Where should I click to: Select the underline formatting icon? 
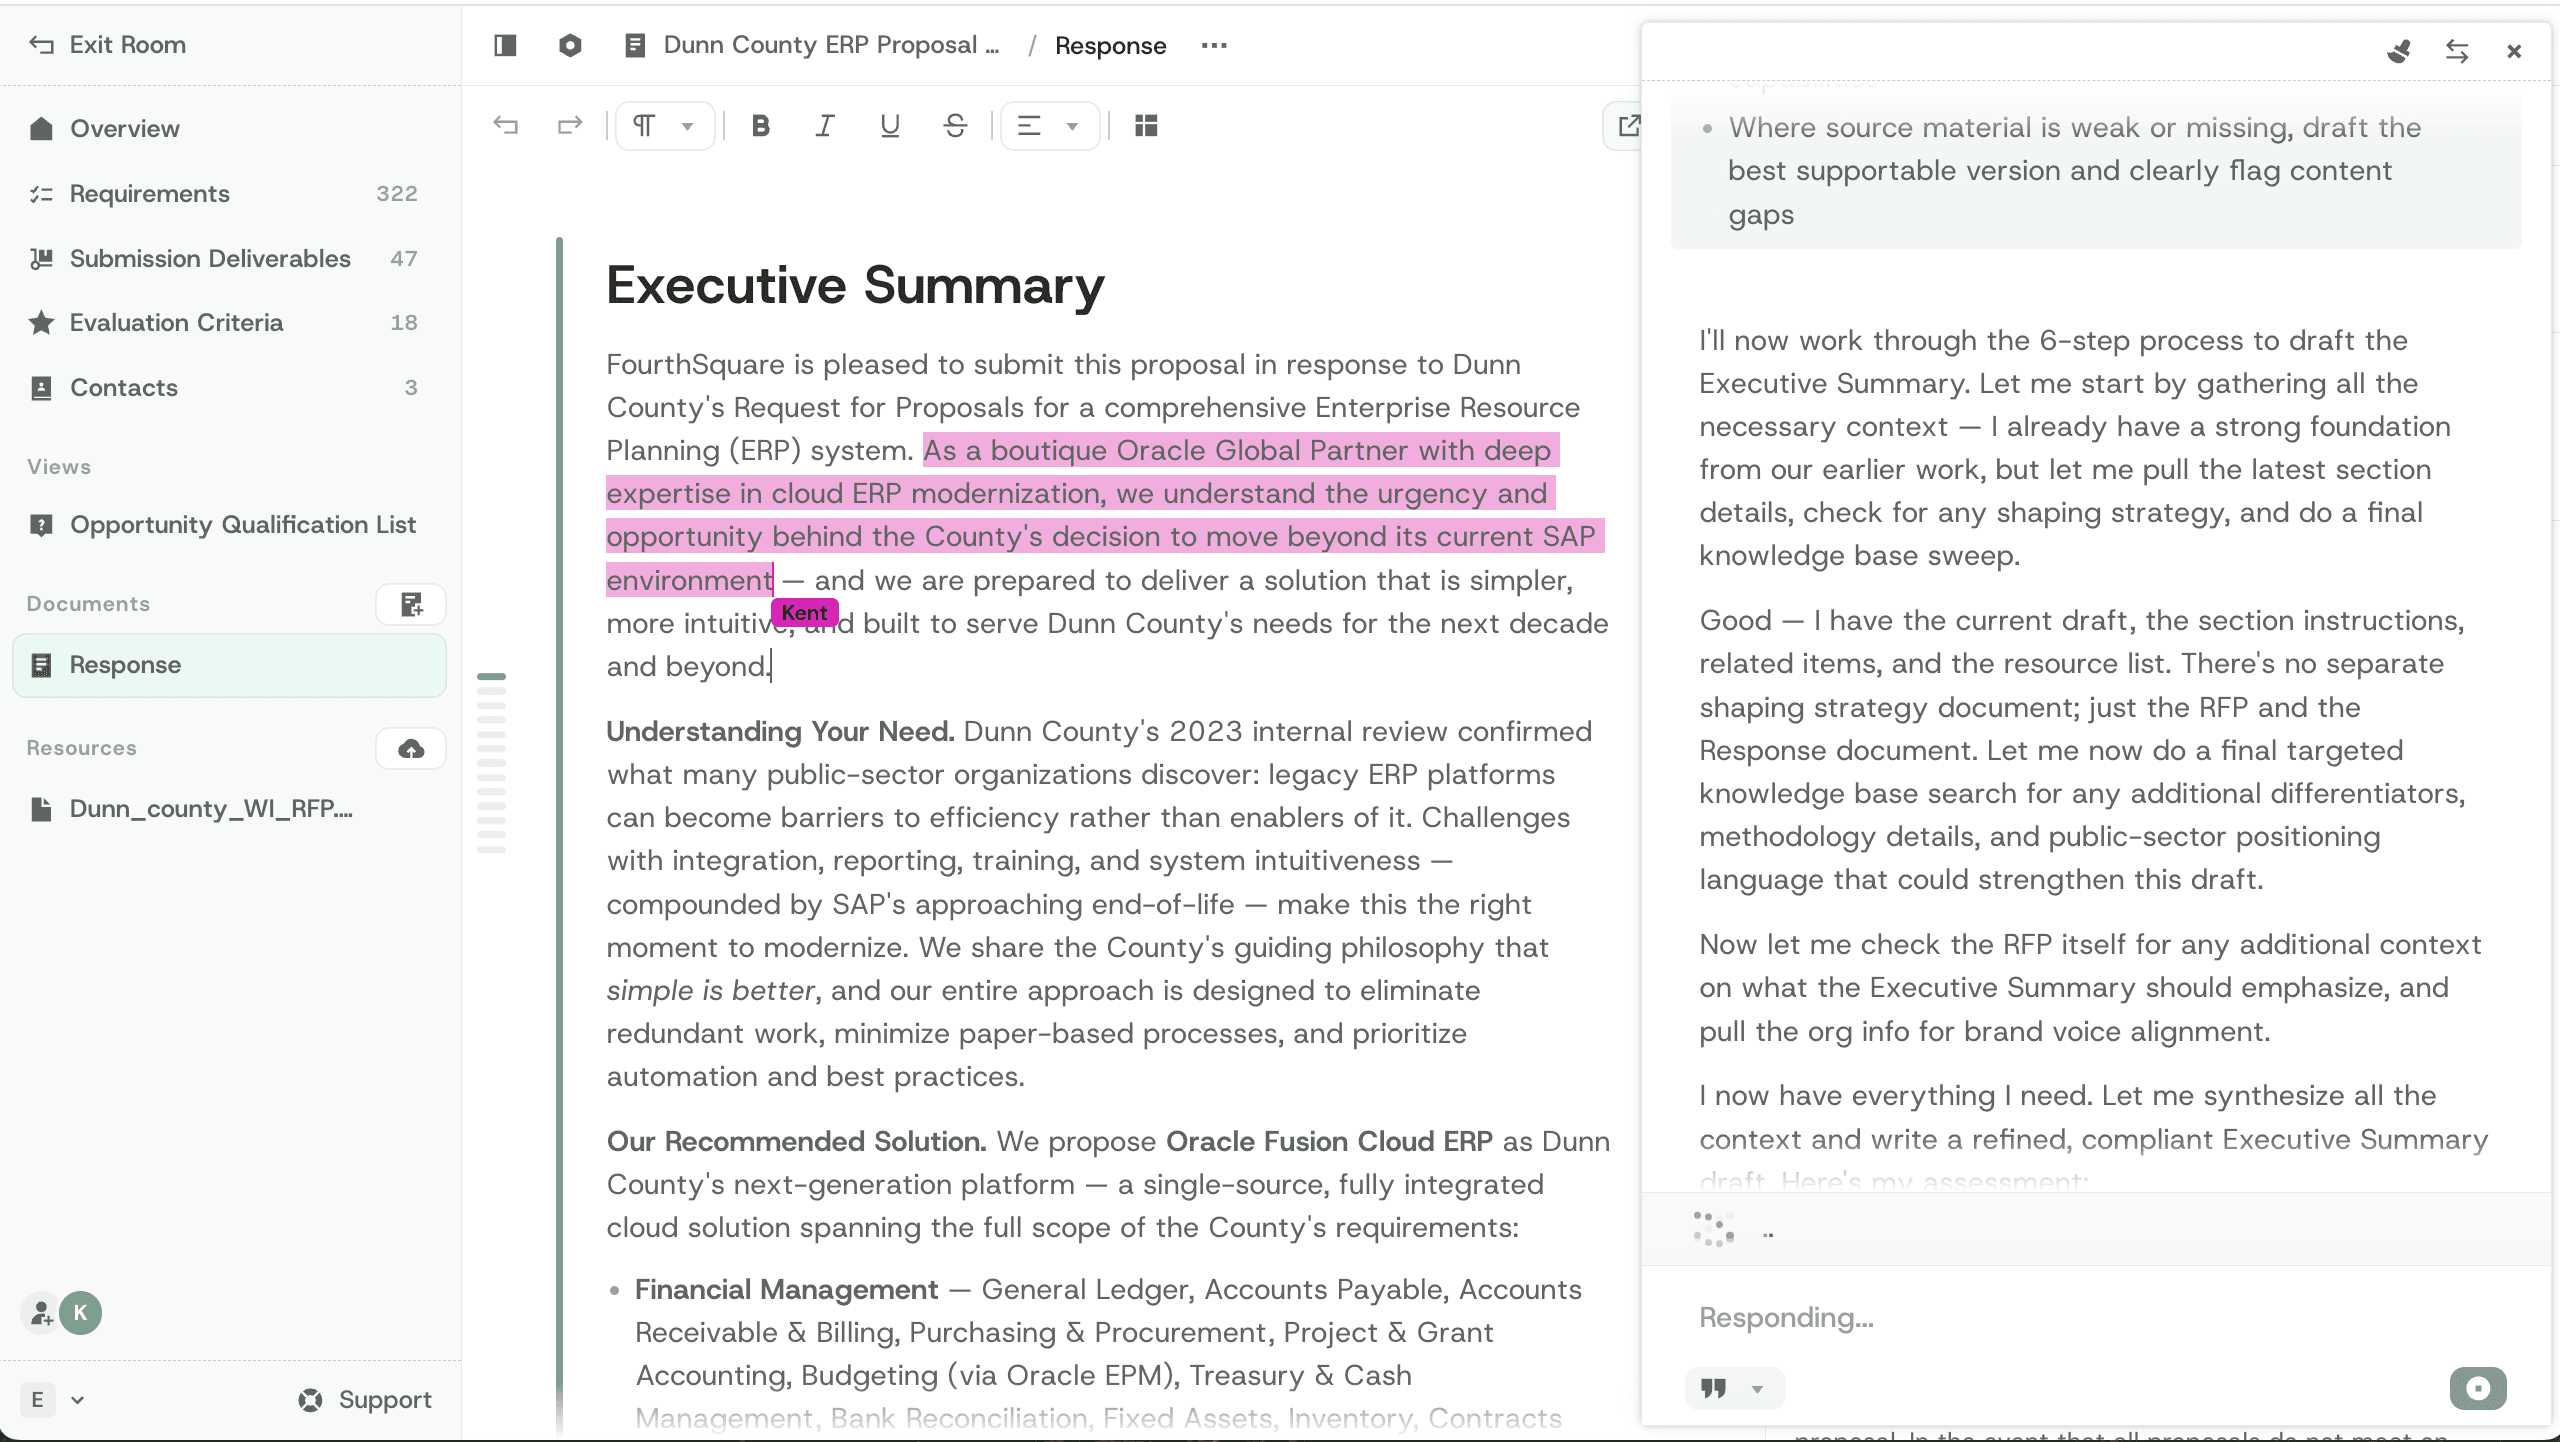(889, 125)
